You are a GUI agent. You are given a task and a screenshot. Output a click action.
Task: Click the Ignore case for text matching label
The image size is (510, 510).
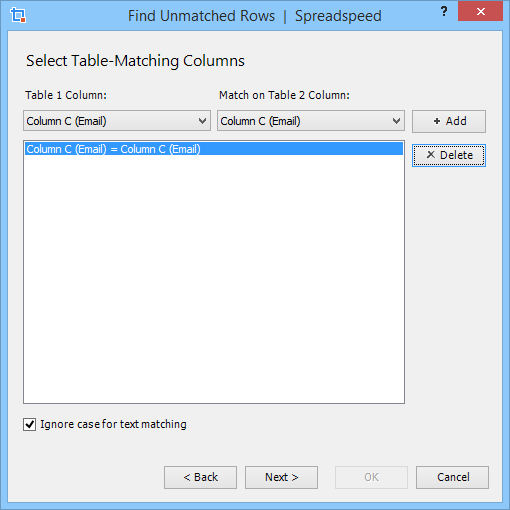click(x=113, y=424)
